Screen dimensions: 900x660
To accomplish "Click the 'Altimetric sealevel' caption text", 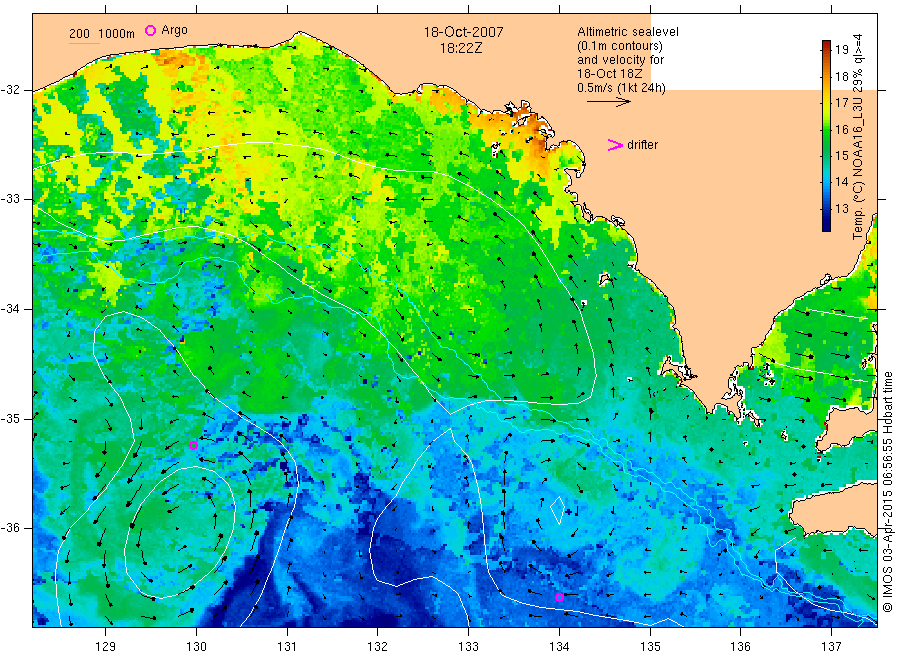I will point(627,32).
